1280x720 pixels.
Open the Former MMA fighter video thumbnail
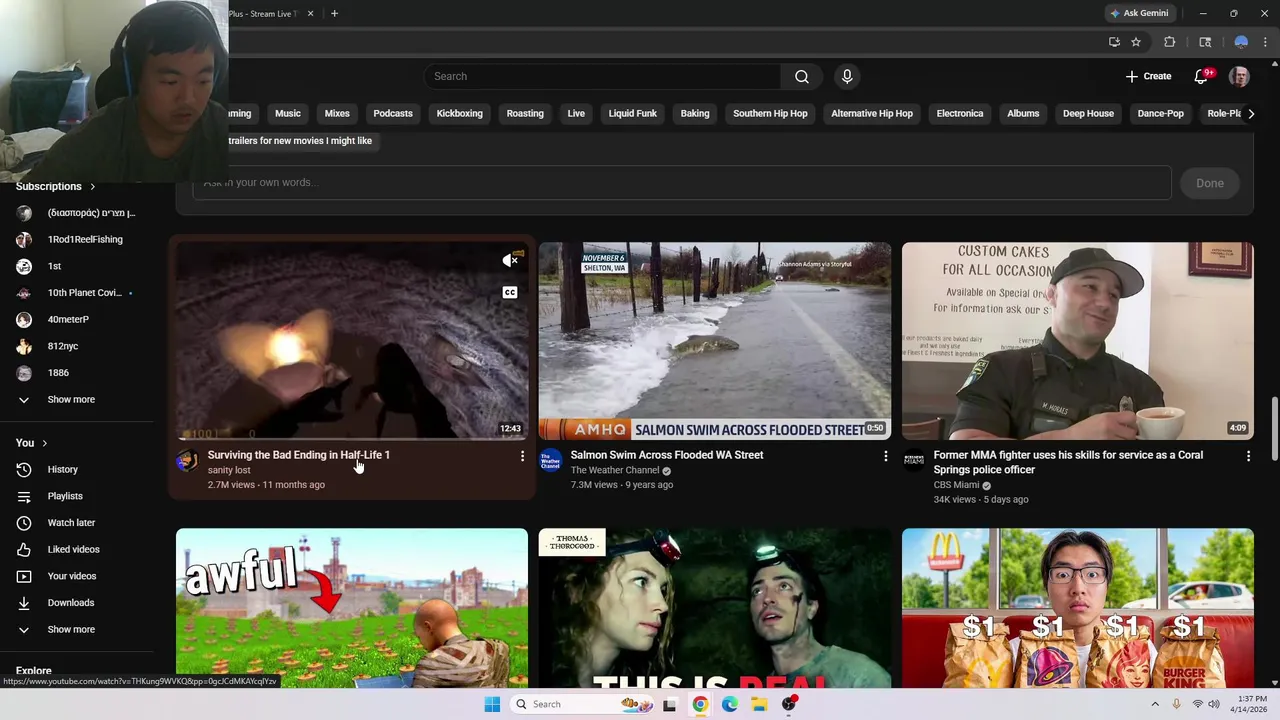pos(1077,341)
